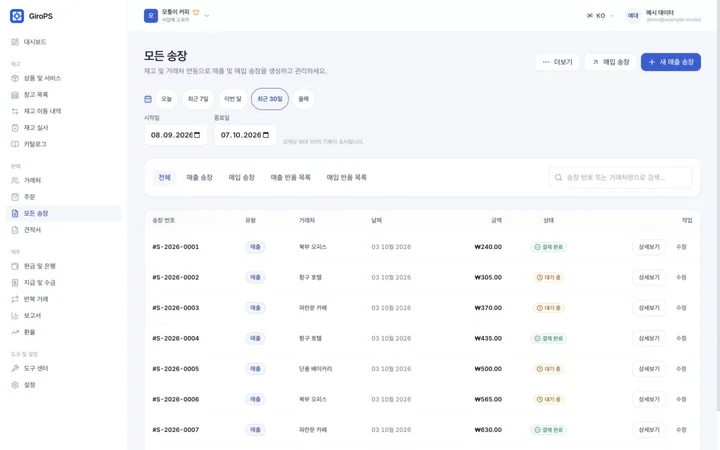Click the crown icon next to business name
The width and height of the screenshot is (720, 450).
[196, 12]
